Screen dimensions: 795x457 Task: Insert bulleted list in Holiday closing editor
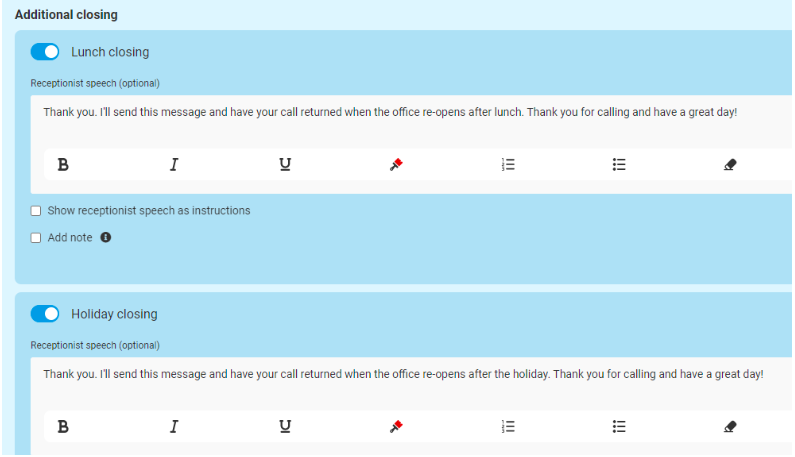[x=619, y=427]
